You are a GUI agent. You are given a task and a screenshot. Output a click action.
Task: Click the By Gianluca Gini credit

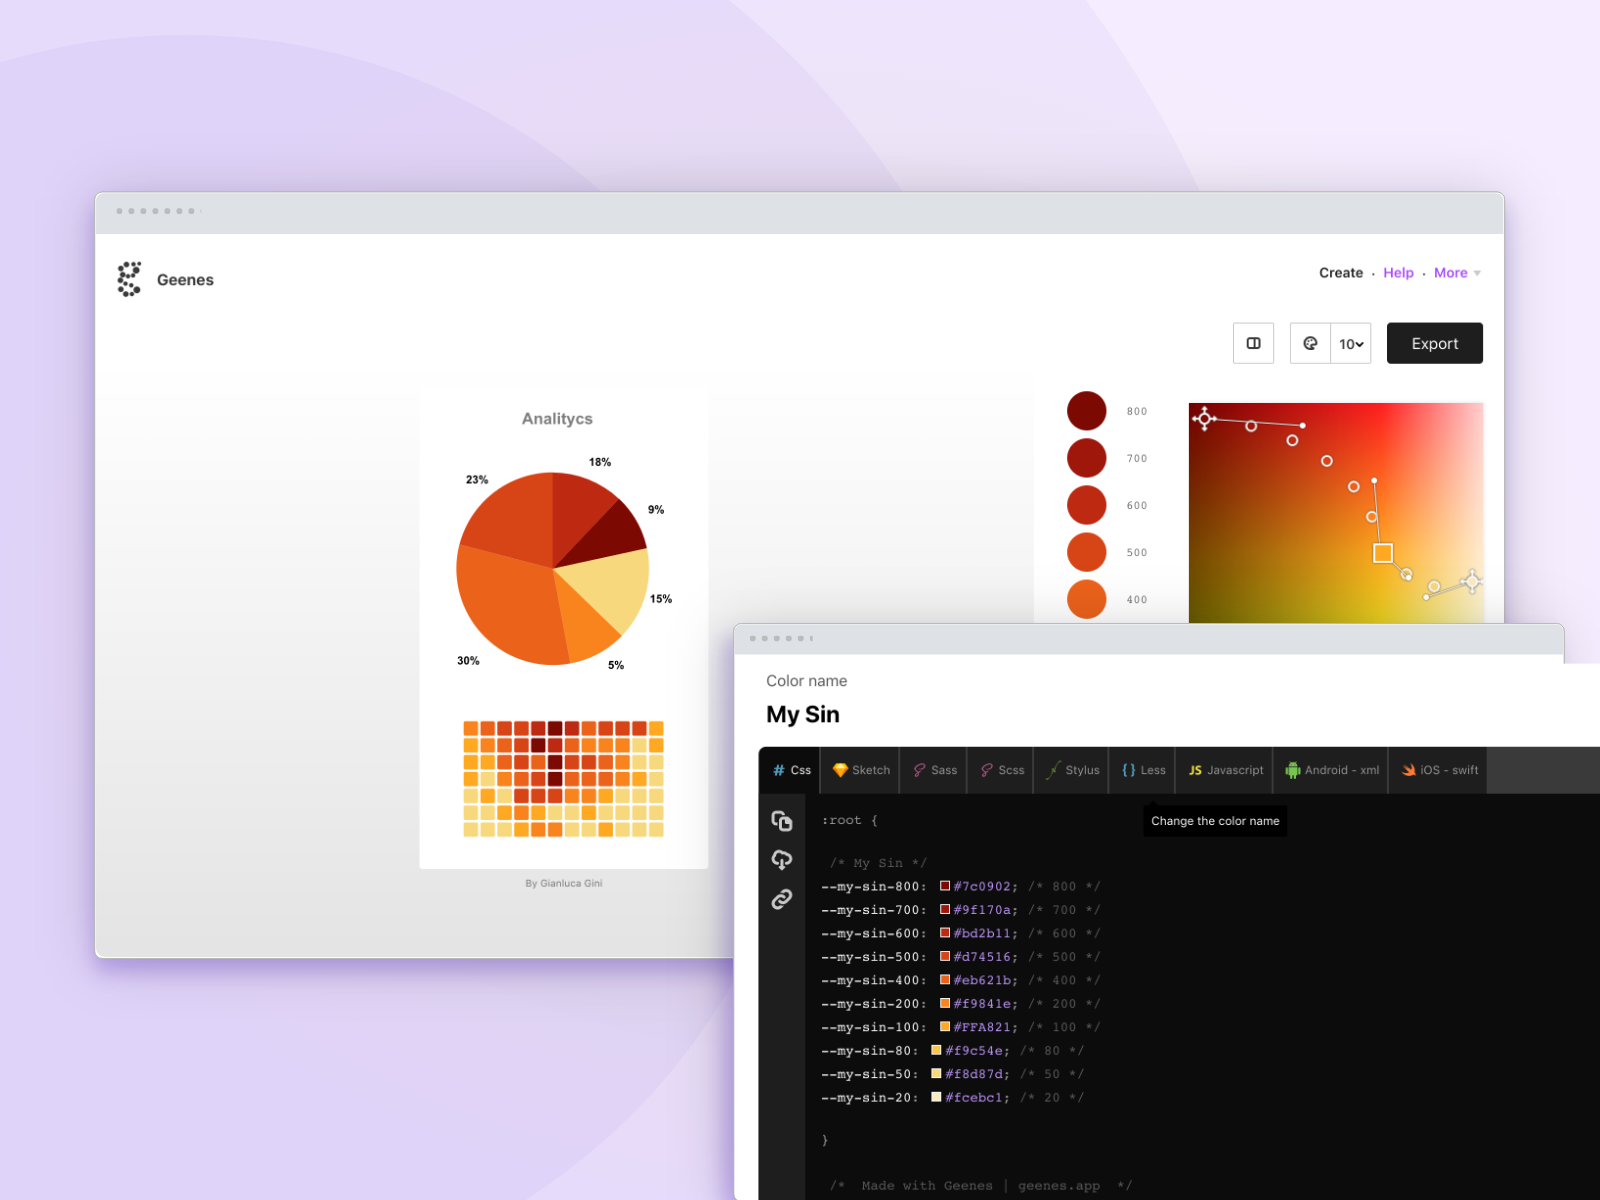pyautogui.click(x=564, y=883)
